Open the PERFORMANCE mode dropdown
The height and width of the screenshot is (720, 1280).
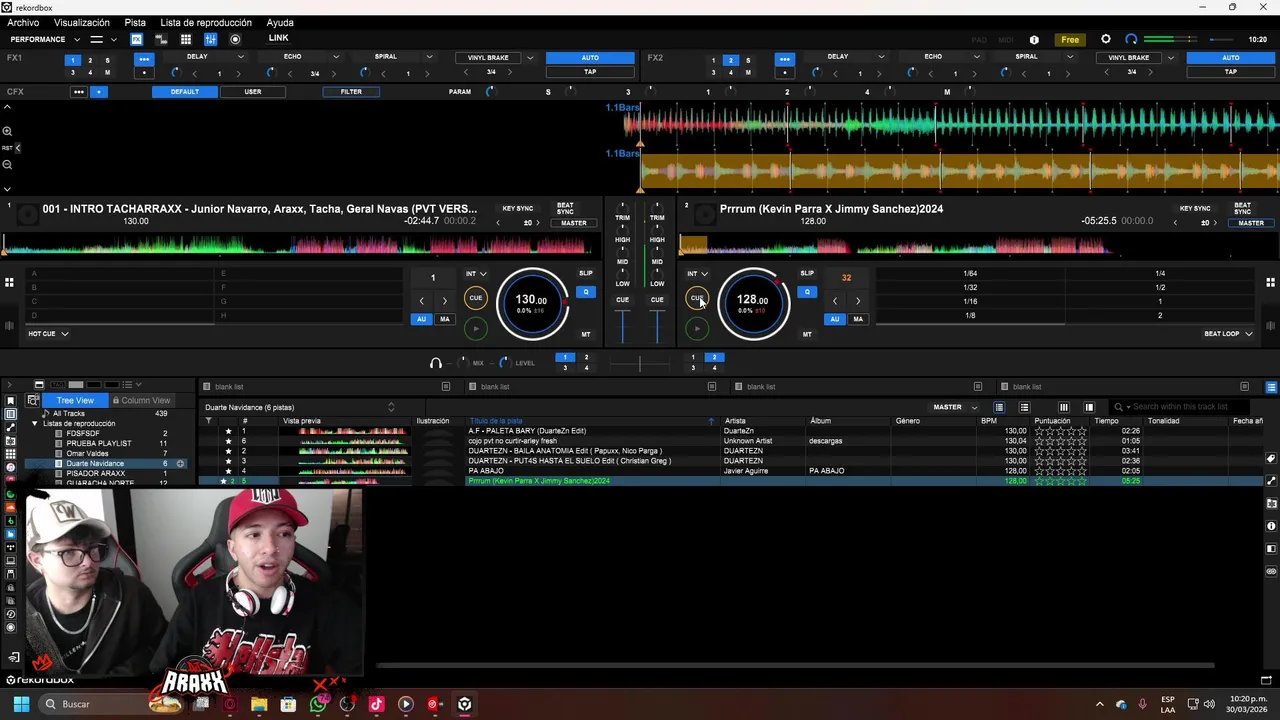pyautogui.click(x=43, y=39)
